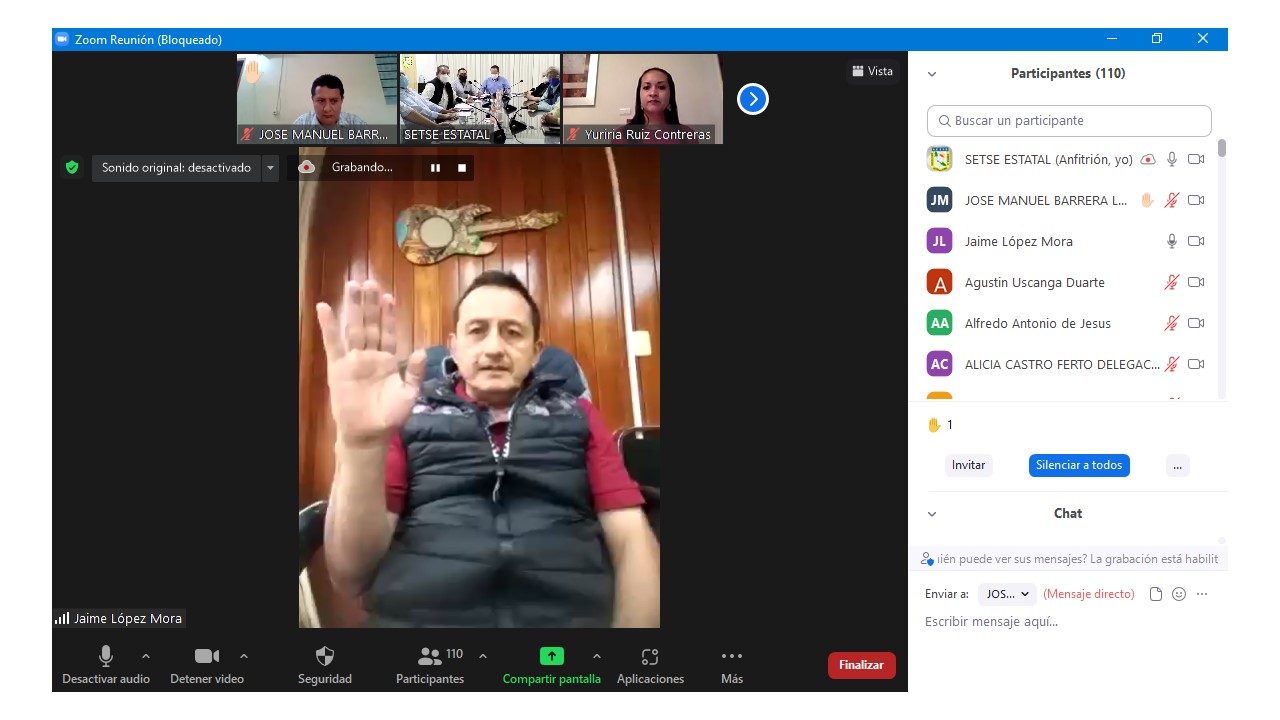Stop the recording
The width and height of the screenshot is (1280, 720).
click(x=462, y=168)
